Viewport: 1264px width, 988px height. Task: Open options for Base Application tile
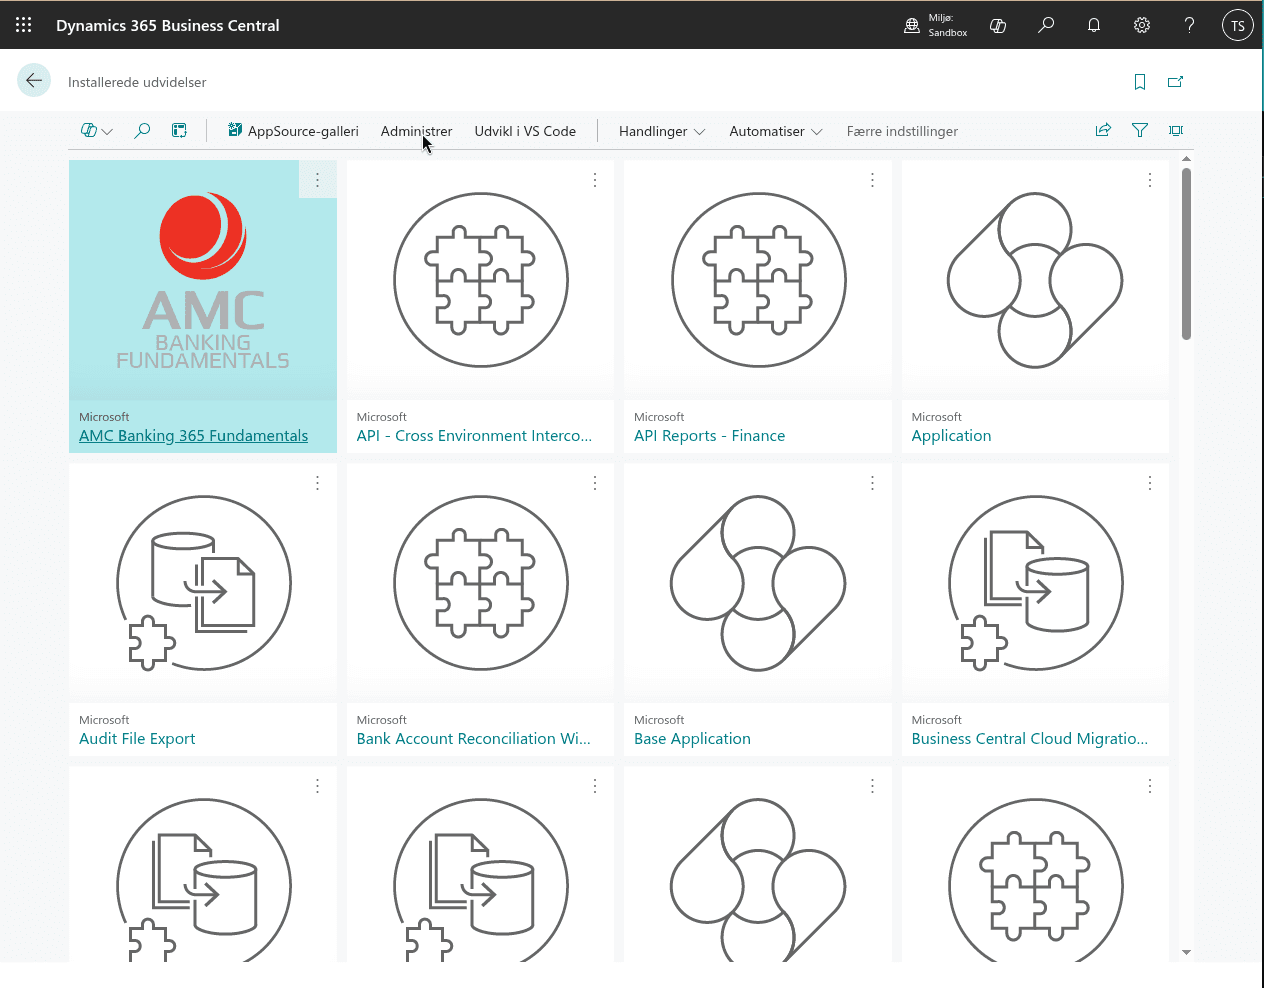click(x=873, y=483)
